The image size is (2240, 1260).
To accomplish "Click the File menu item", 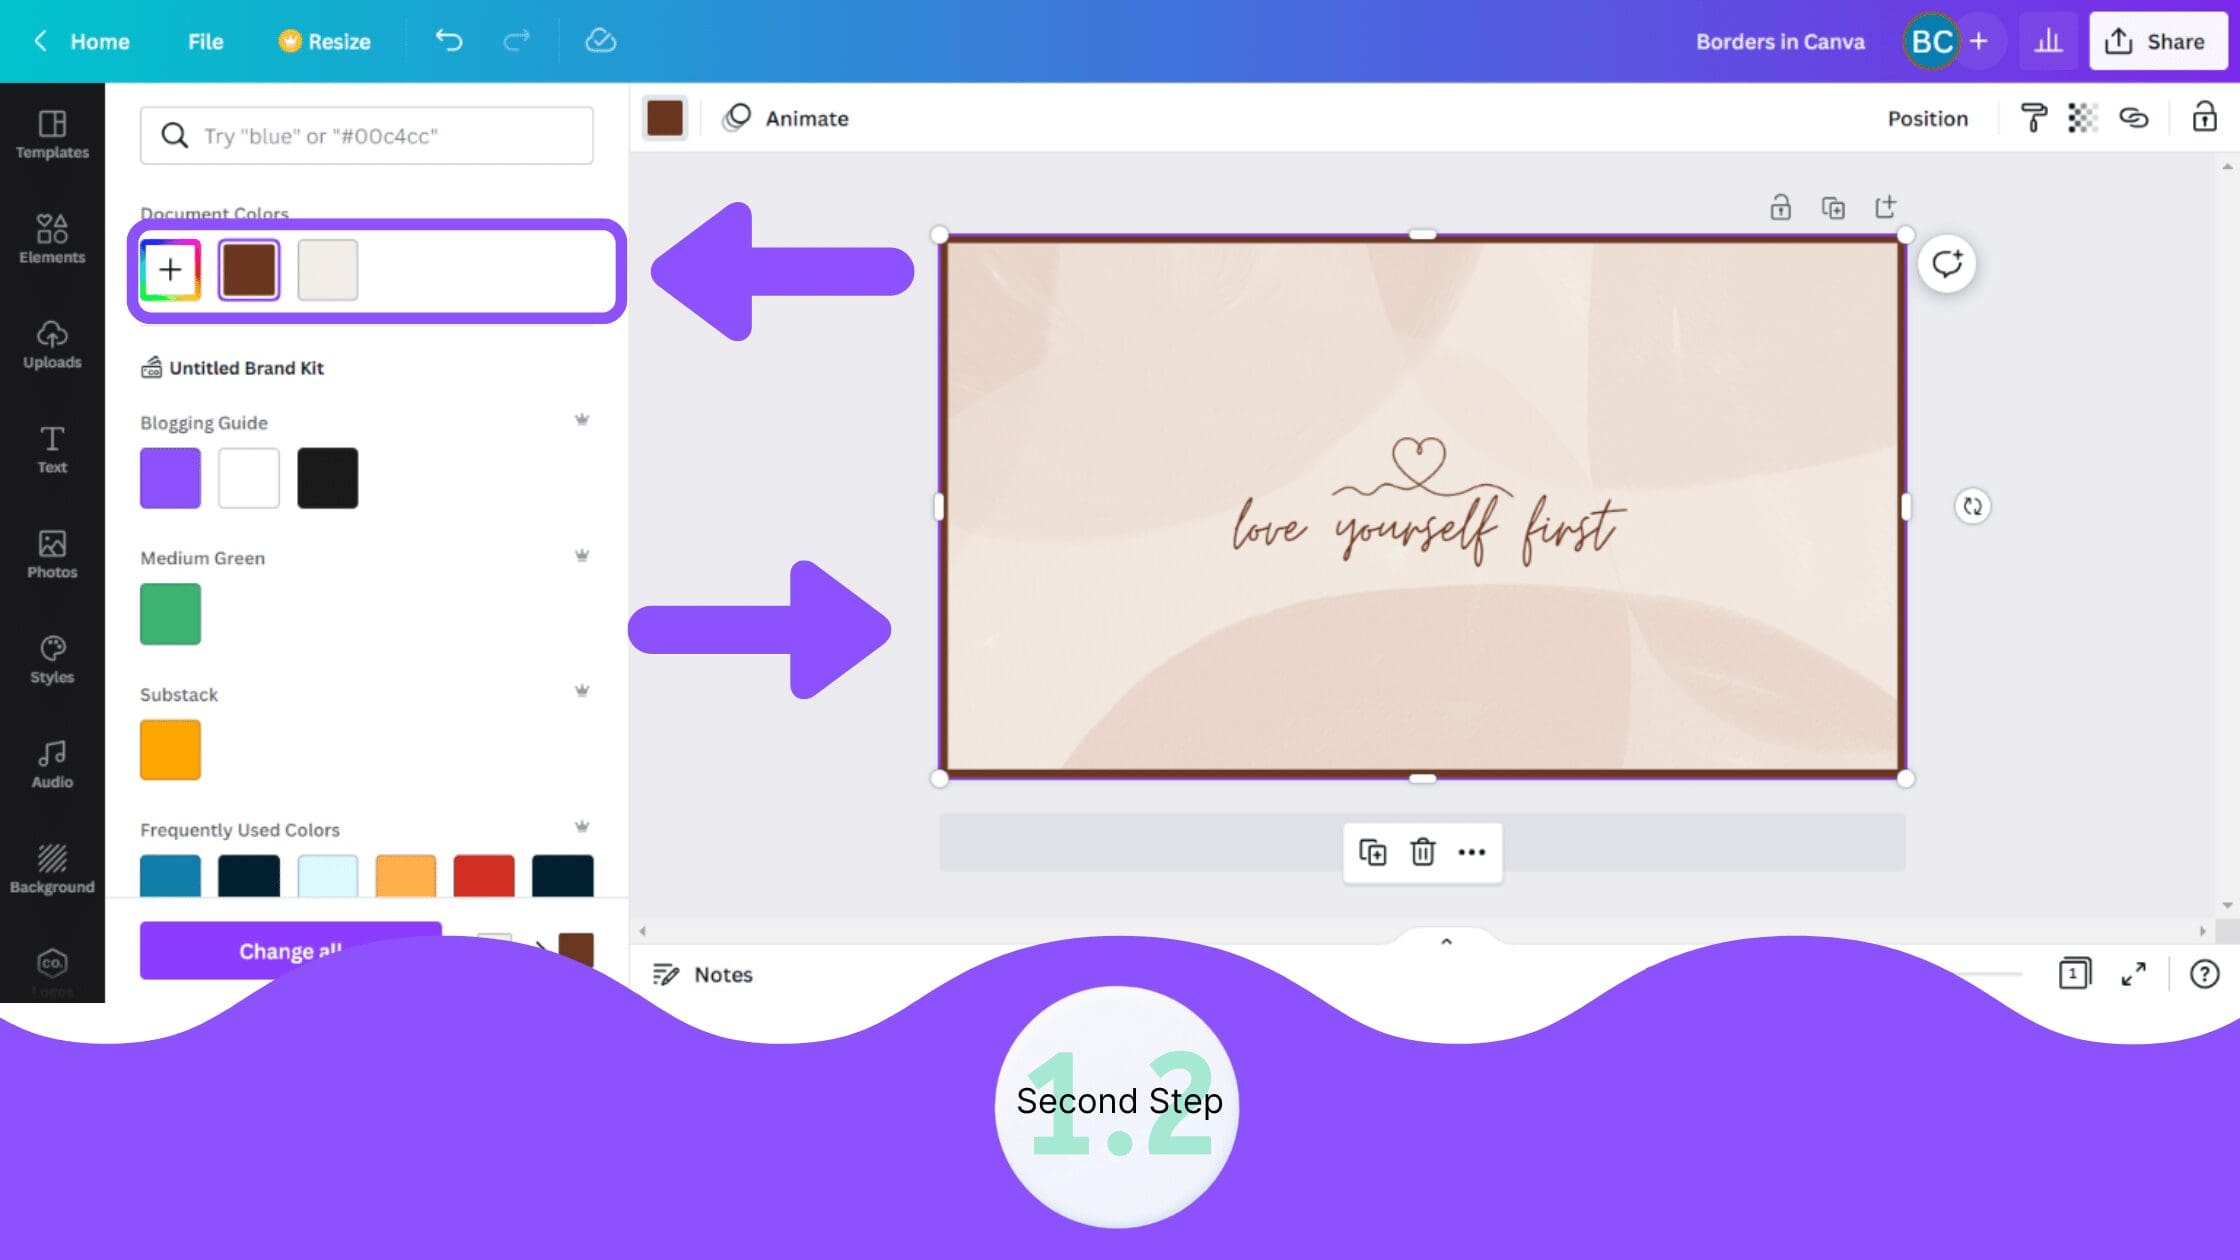I will [x=205, y=40].
